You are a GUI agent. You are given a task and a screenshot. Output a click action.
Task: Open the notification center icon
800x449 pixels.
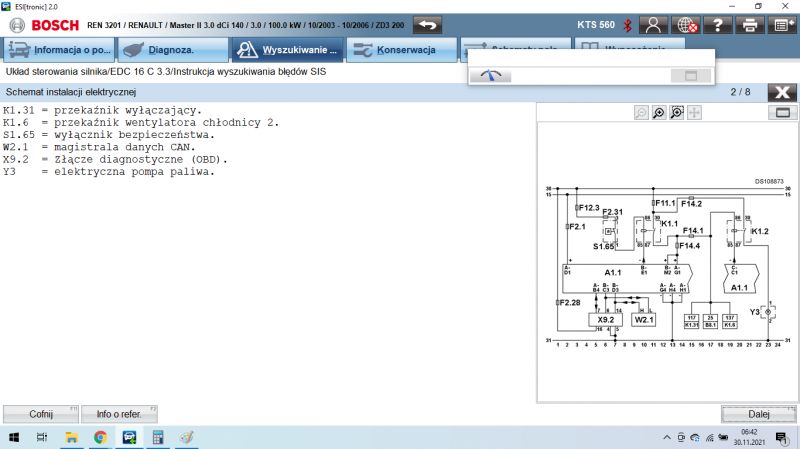click(x=781, y=437)
